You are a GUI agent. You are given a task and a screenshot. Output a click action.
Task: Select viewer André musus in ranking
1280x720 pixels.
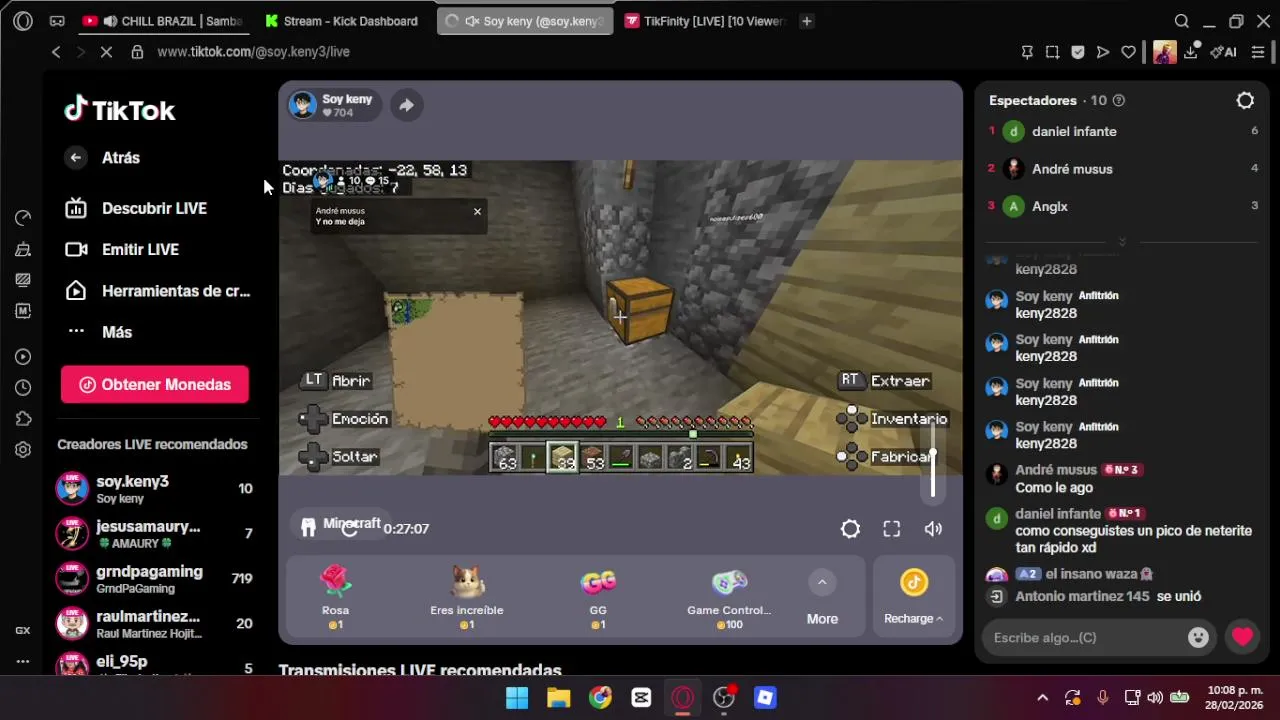[x=1122, y=169]
